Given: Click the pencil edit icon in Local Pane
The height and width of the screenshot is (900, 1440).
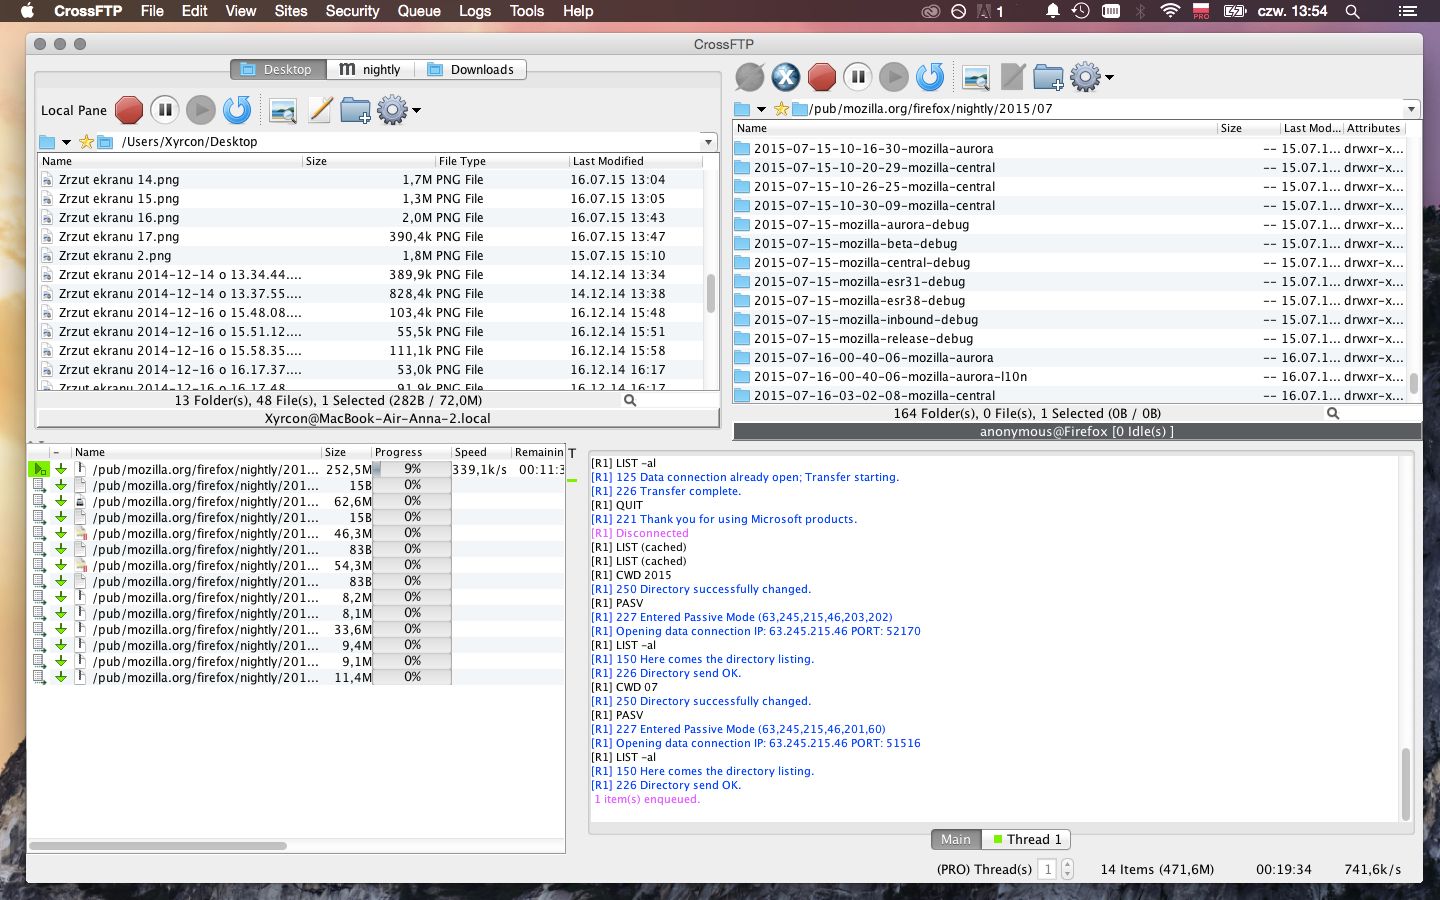Looking at the screenshot, I should (320, 110).
